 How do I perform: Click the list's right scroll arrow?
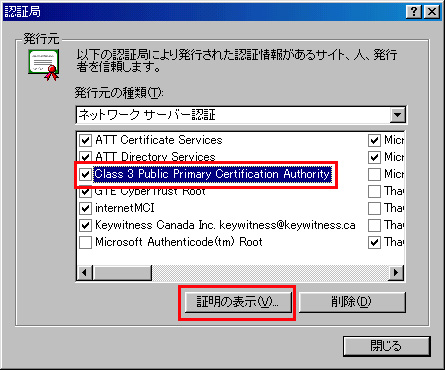click(396, 273)
